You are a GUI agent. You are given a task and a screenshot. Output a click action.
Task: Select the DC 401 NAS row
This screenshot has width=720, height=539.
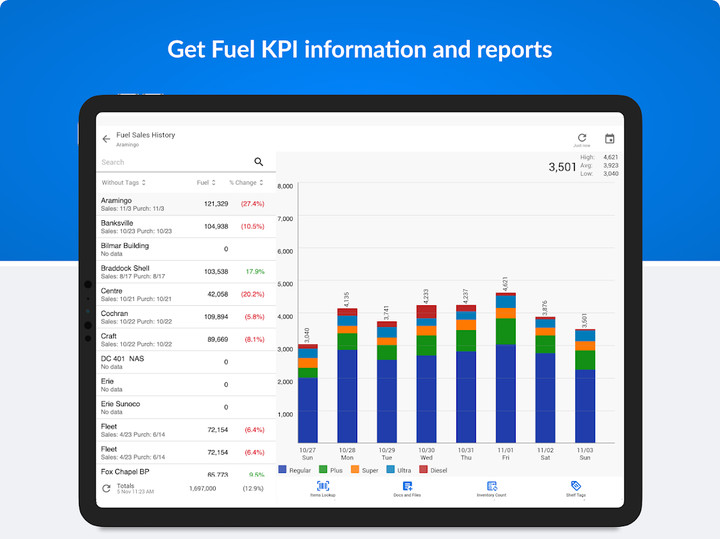pos(186,362)
